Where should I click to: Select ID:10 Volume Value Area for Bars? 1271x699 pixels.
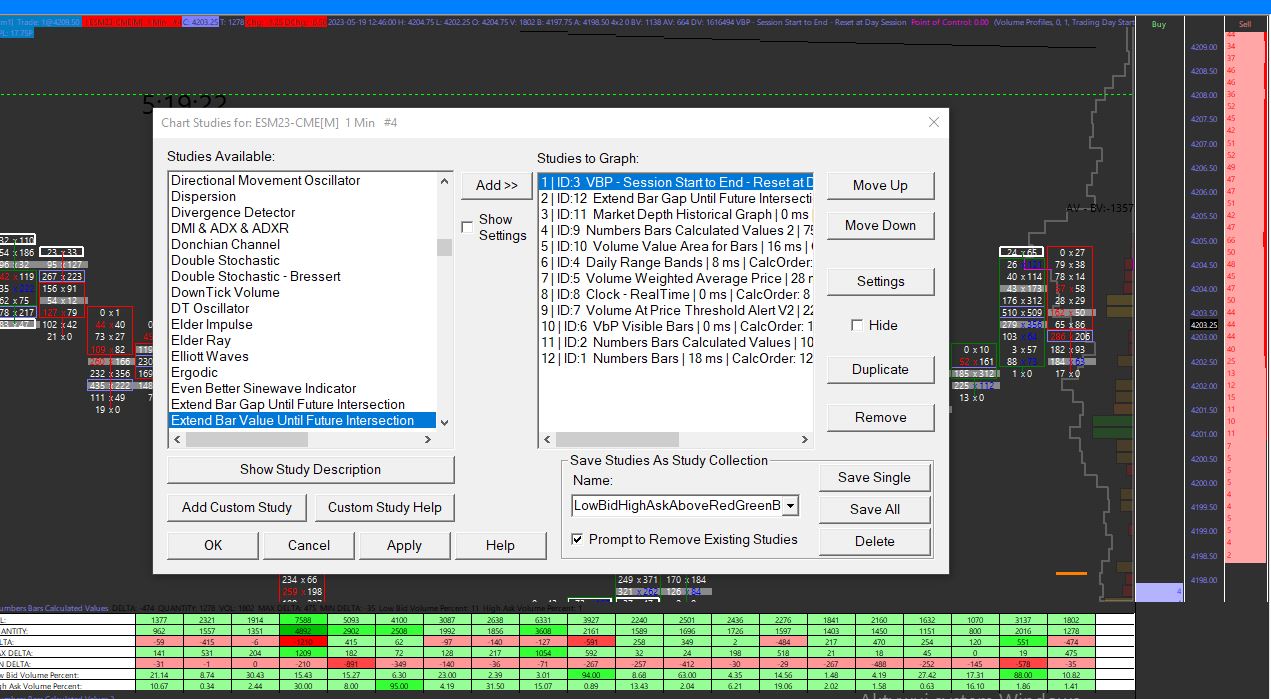(676, 246)
